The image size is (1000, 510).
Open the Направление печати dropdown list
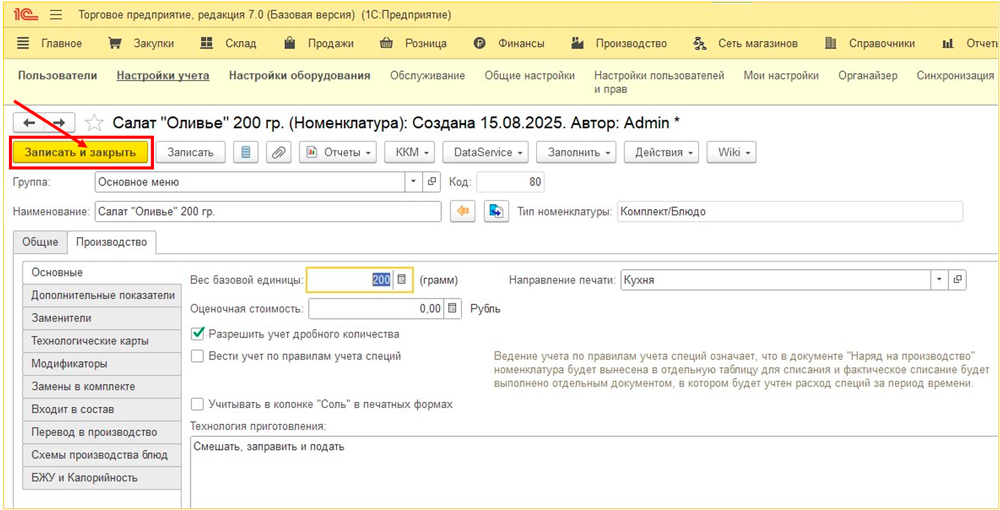pyautogui.click(x=938, y=281)
